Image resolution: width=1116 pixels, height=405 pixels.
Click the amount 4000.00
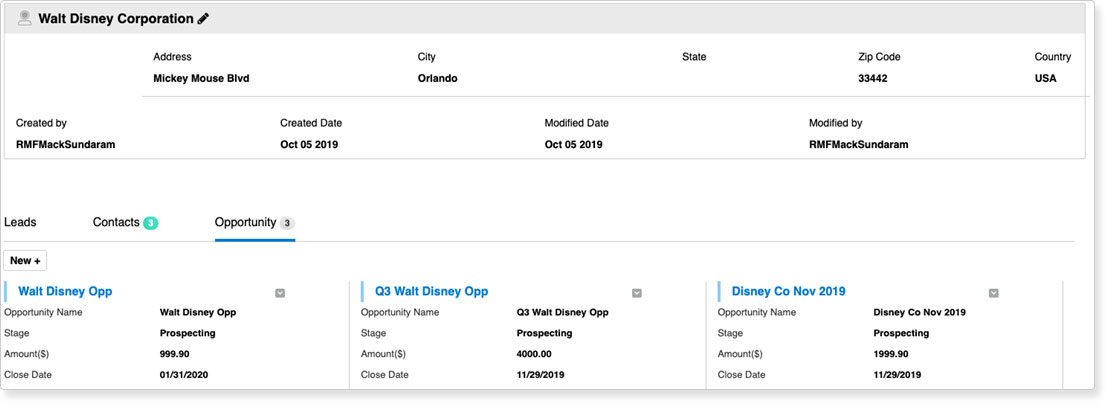pos(534,354)
